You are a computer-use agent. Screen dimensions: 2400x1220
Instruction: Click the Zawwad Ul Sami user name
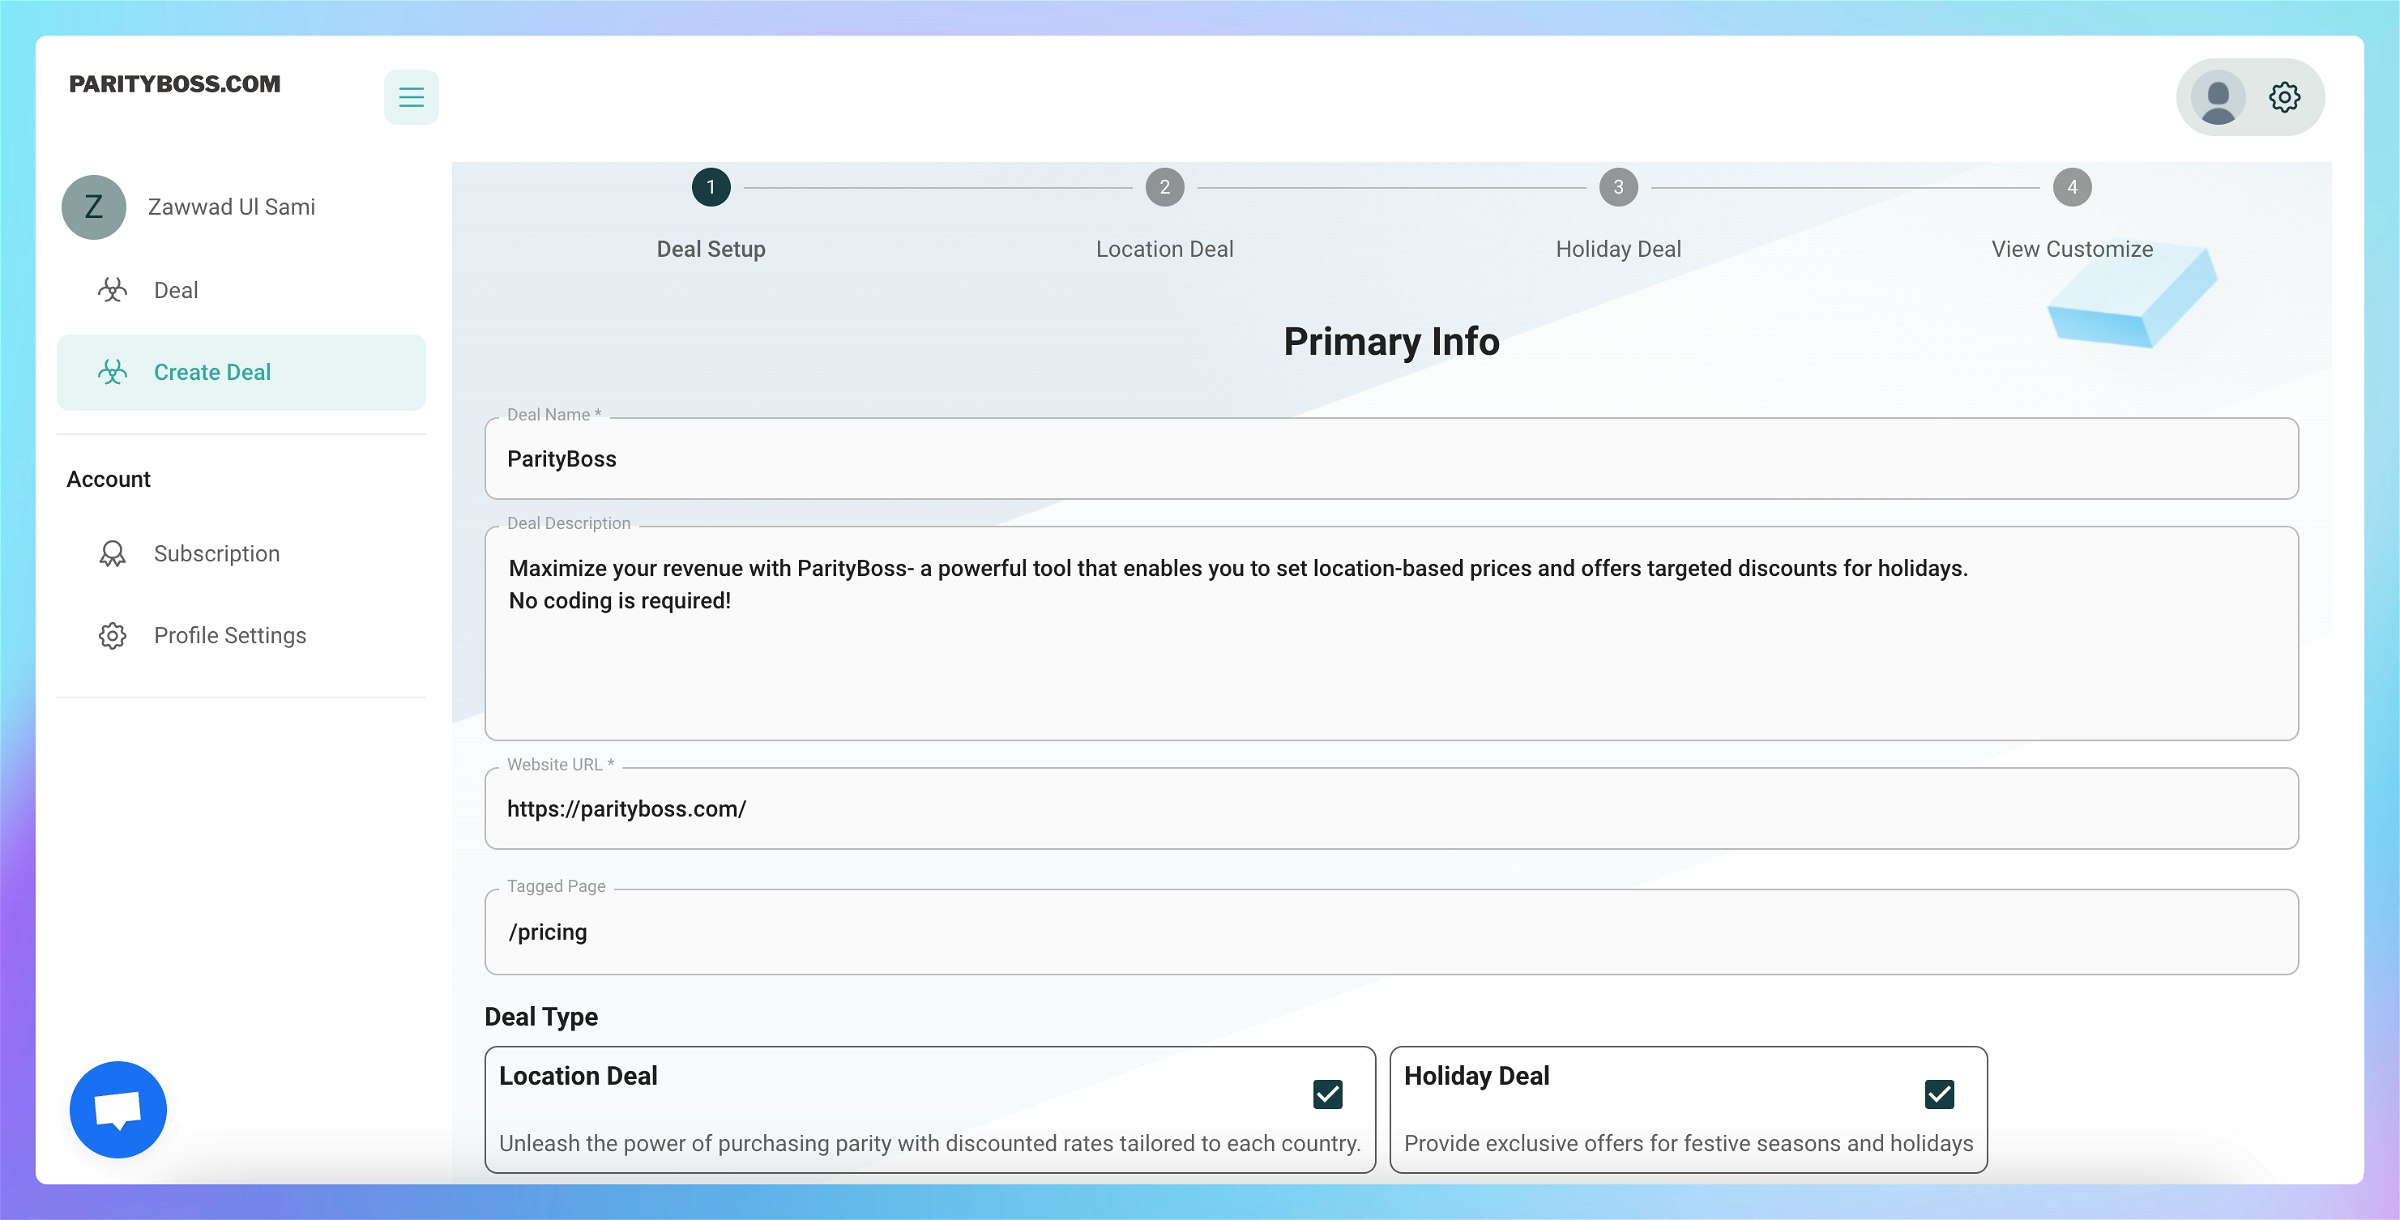tap(232, 207)
